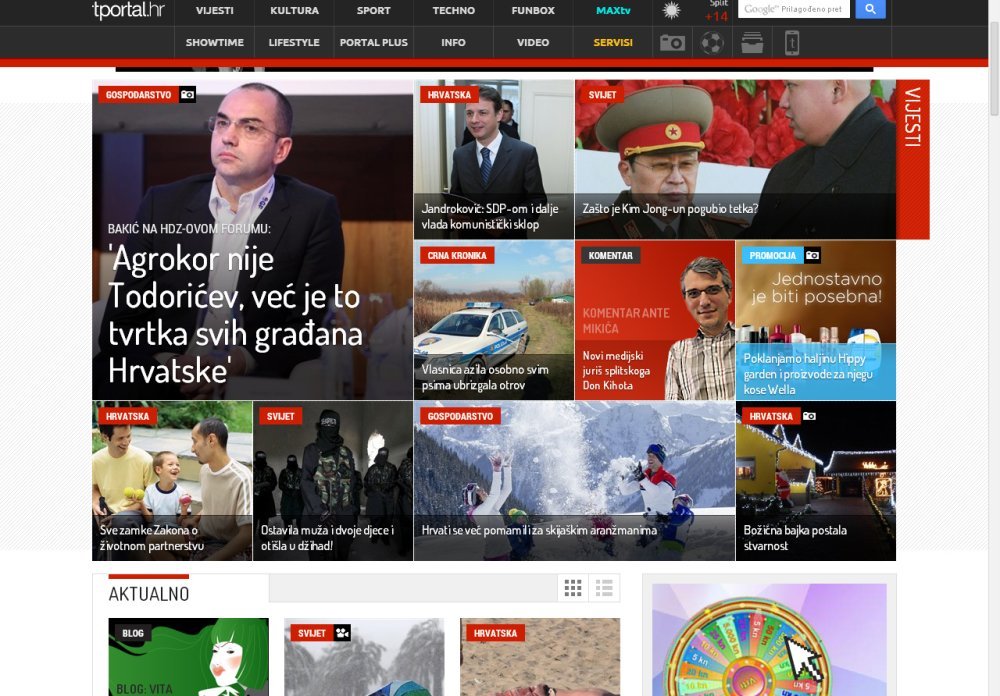Open the sun weather icon
1000x696 pixels.
coord(672,10)
